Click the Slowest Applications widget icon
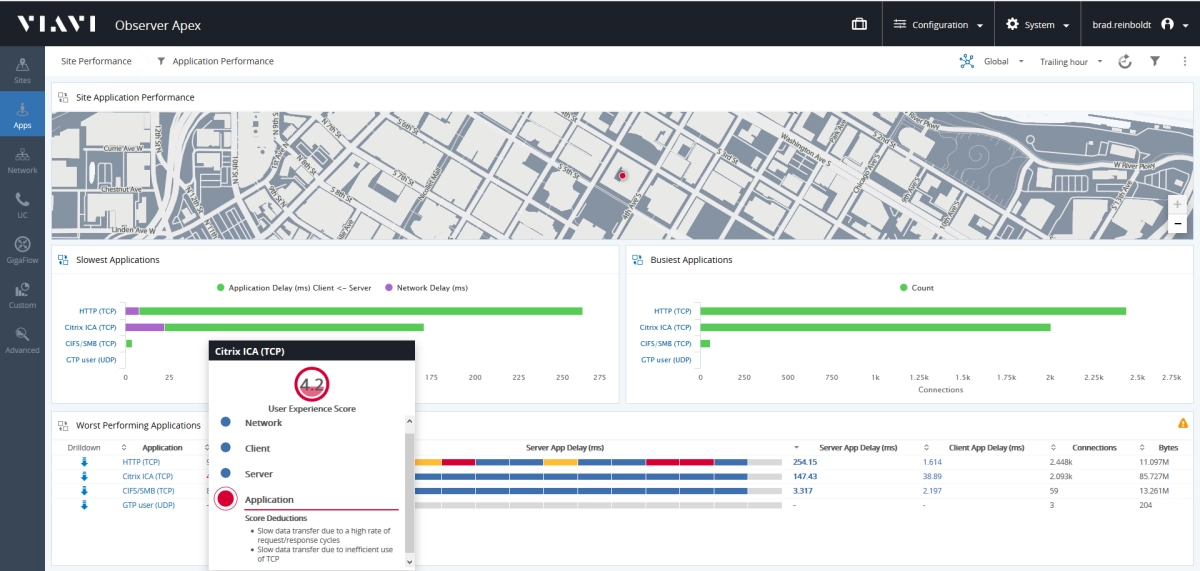This screenshot has width=1200, height=571. coord(63,259)
